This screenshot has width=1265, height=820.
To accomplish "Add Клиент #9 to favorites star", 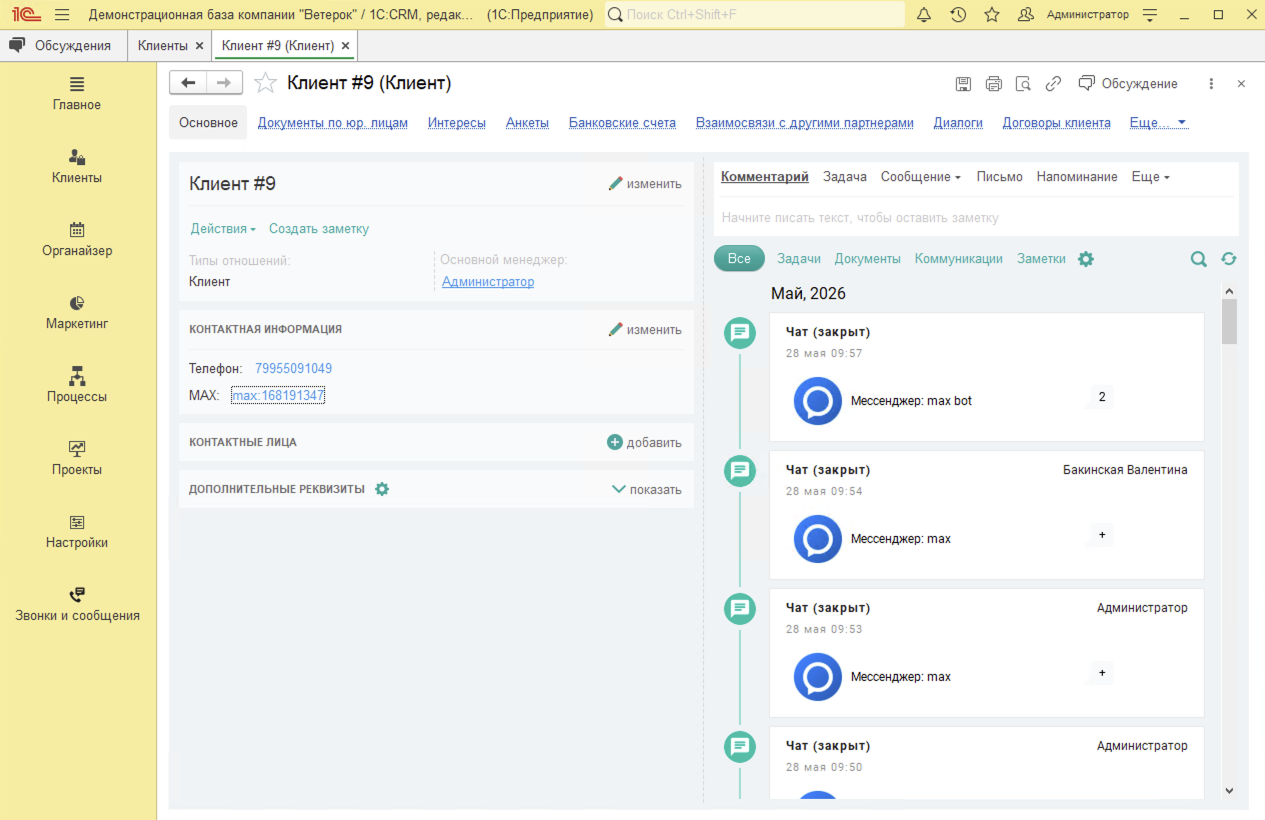I will coord(265,83).
